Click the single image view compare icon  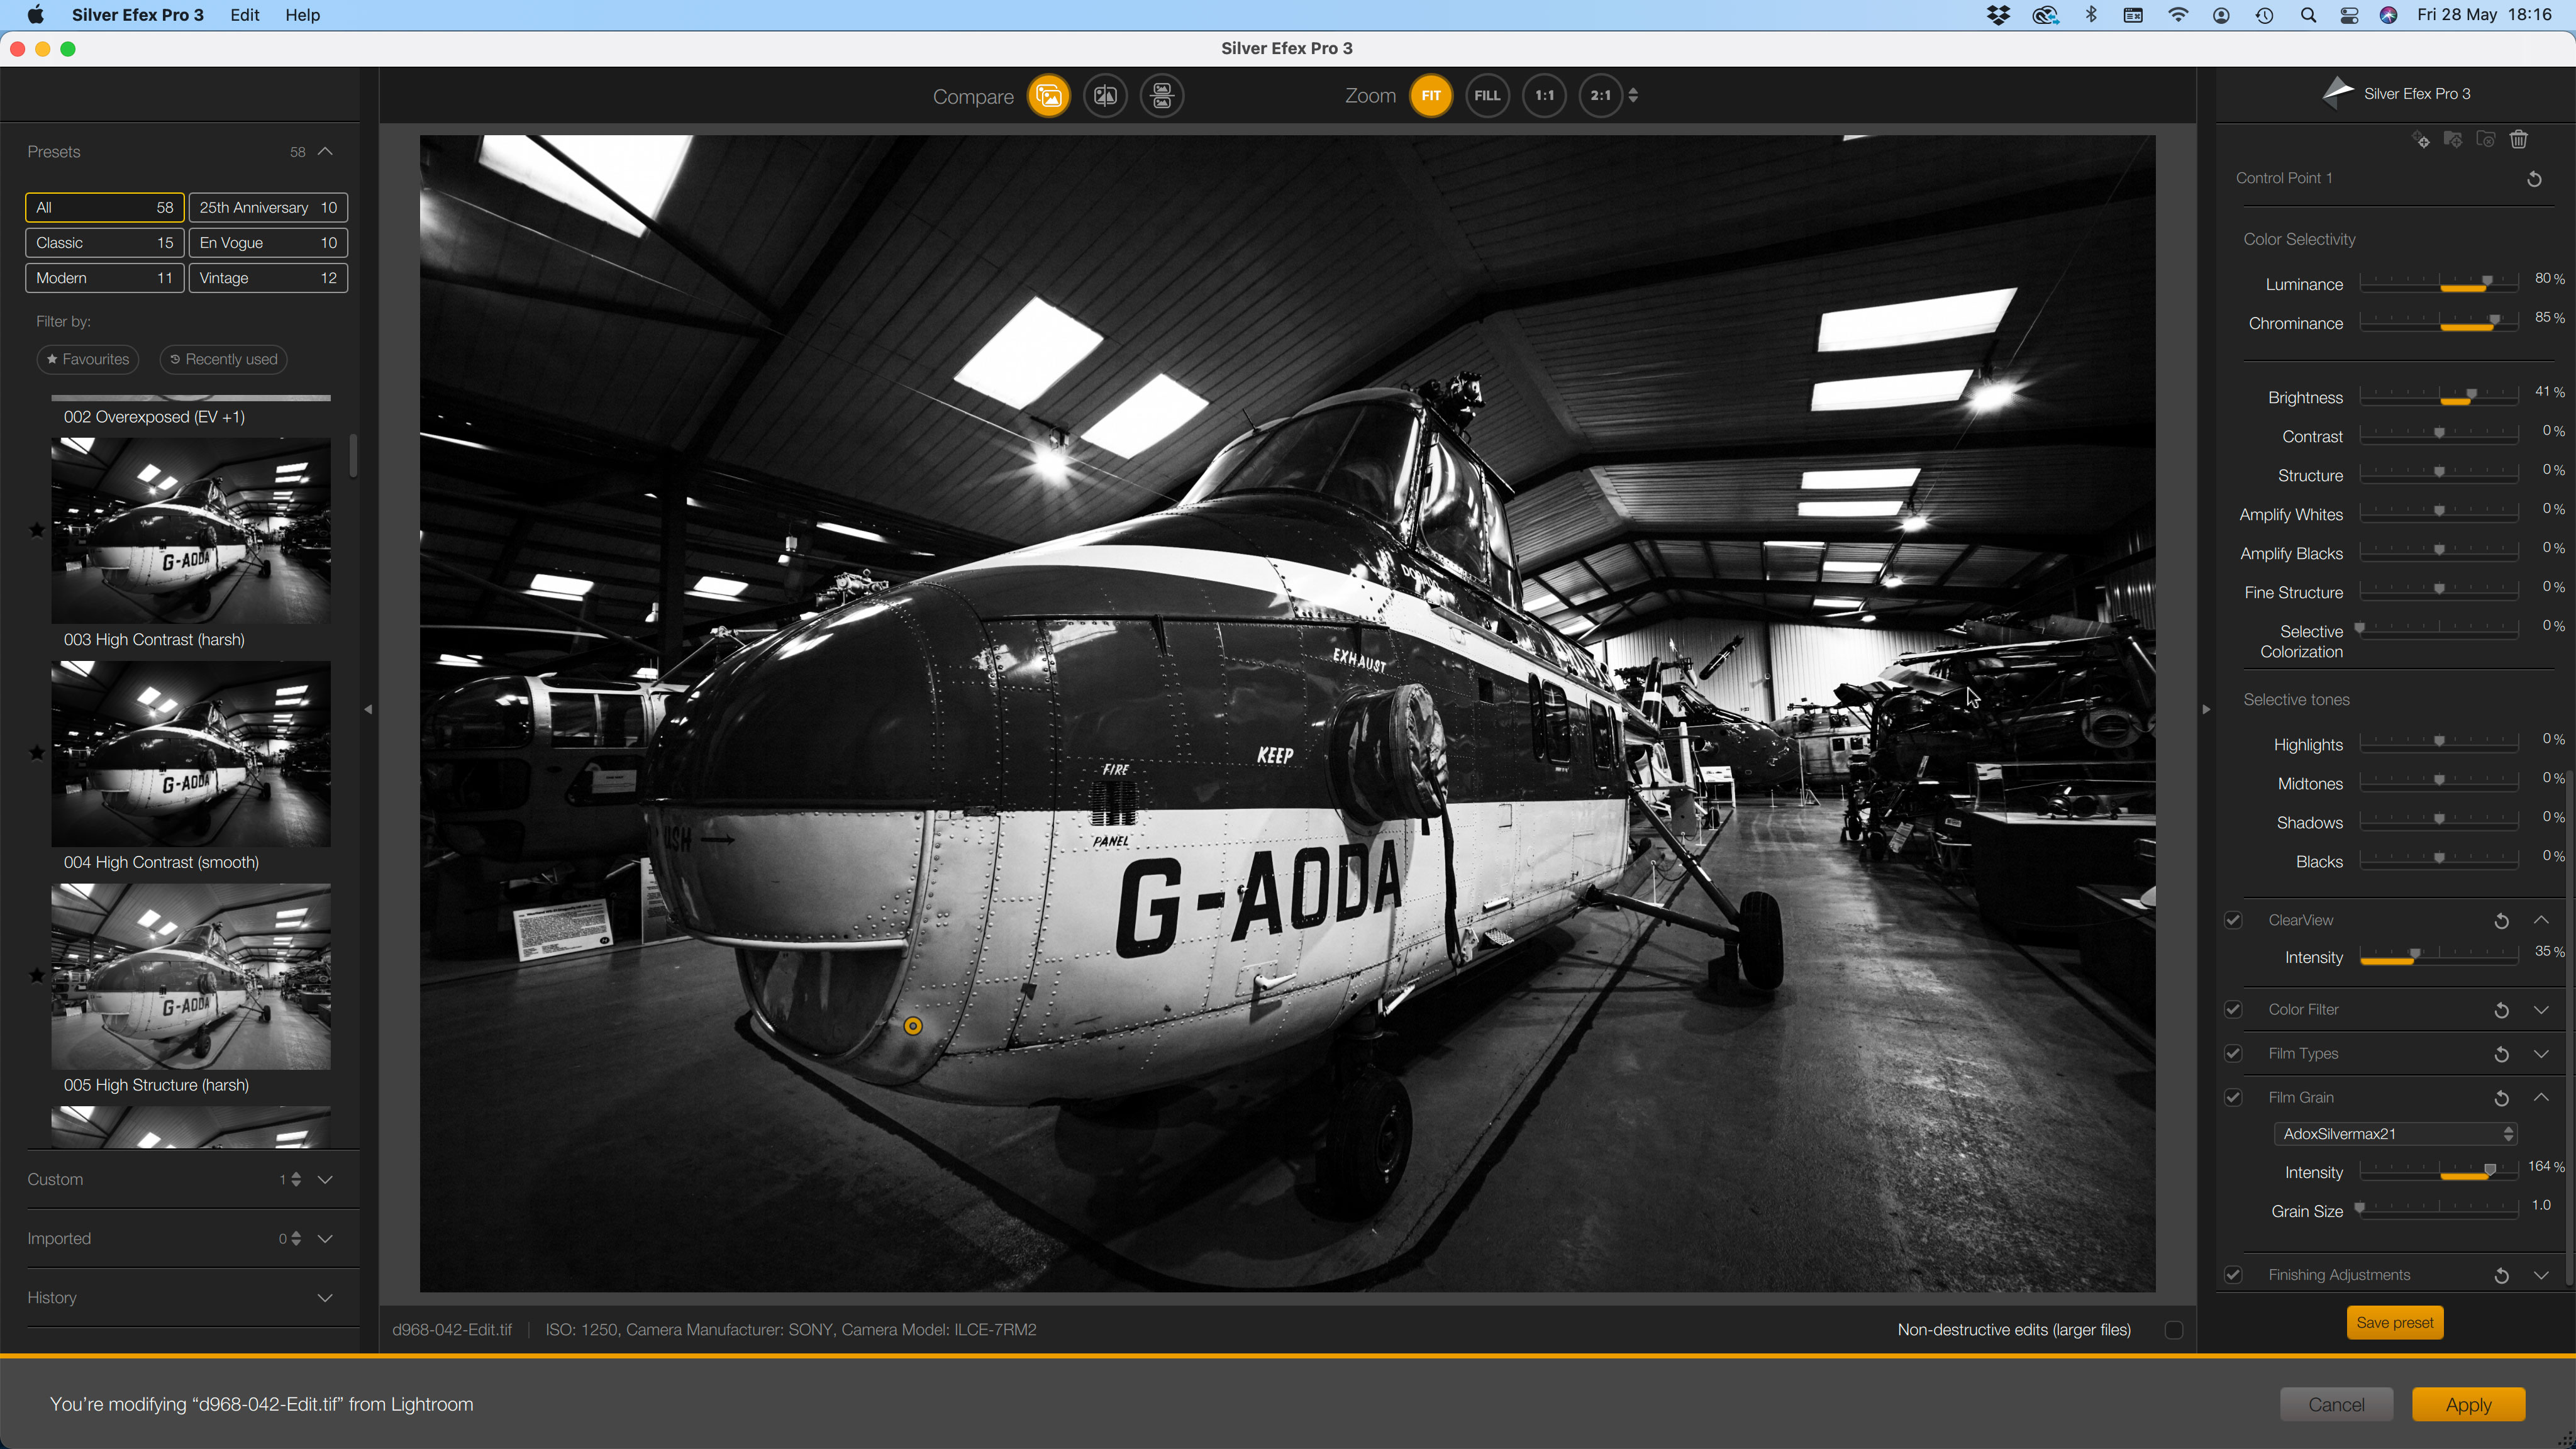tap(1048, 96)
